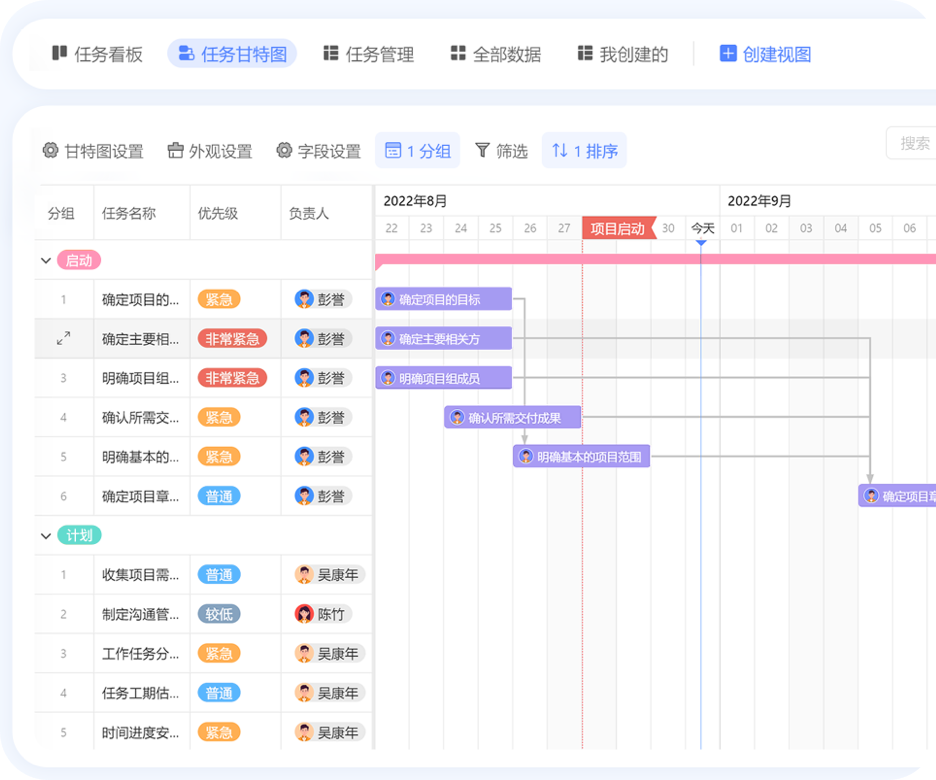Expand the 确定主要相关方 row details
936x780 pixels.
[x=63, y=339]
